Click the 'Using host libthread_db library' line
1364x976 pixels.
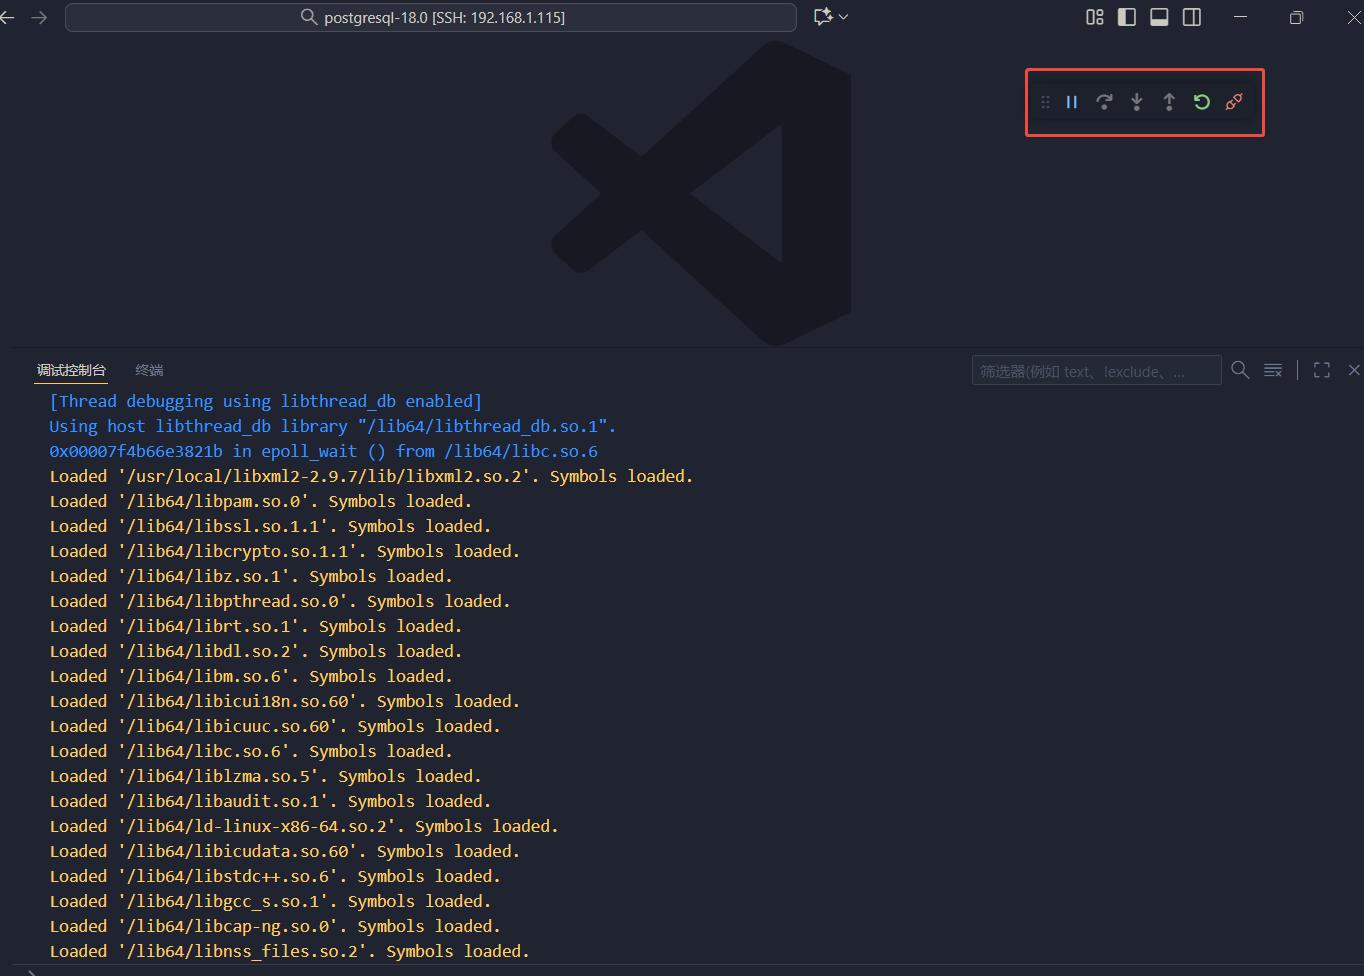point(333,426)
